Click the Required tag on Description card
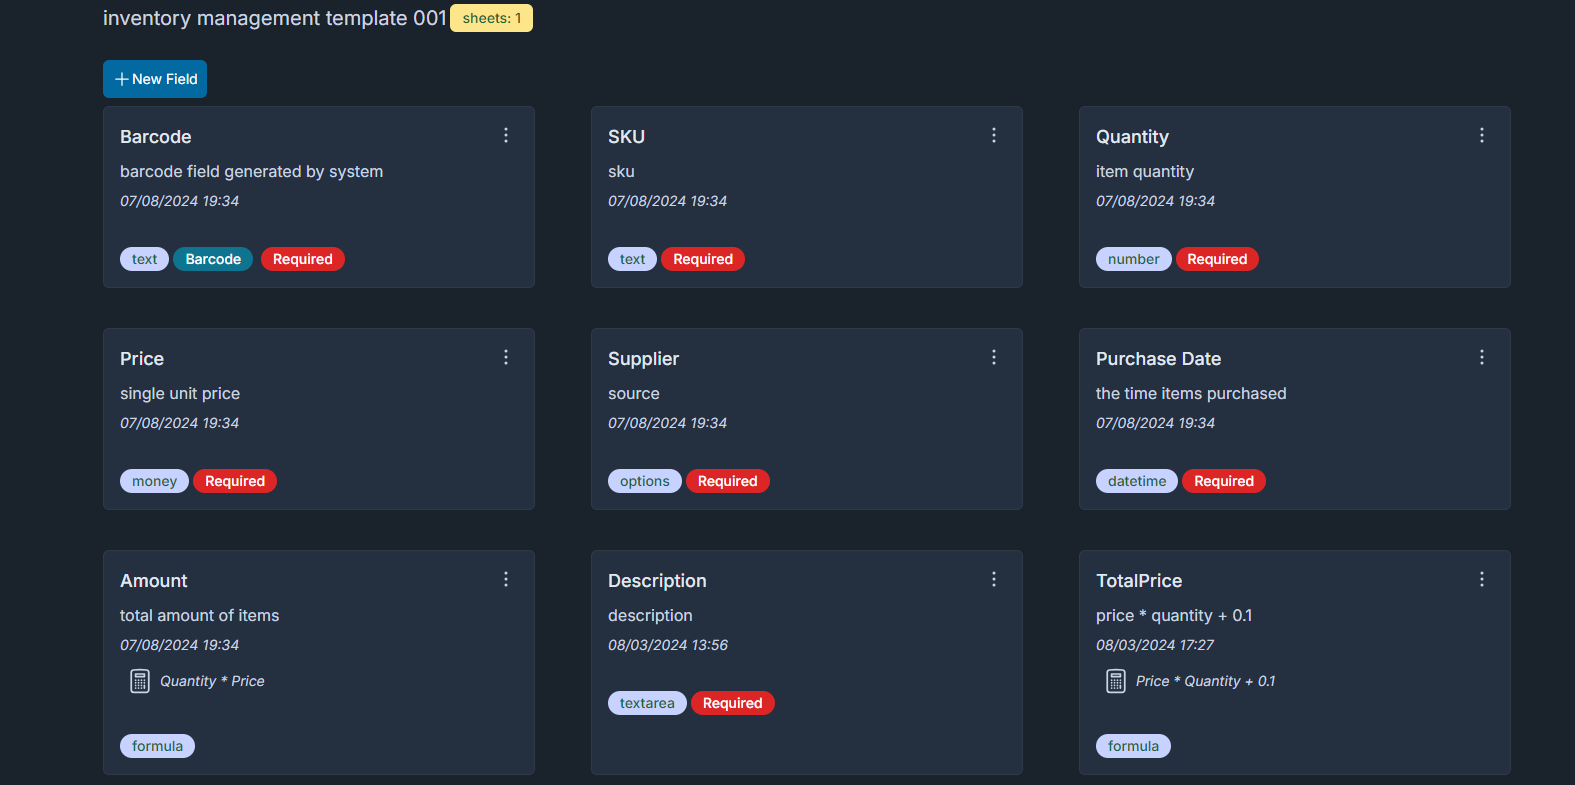Viewport: 1575px width, 785px height. (733, 703)
